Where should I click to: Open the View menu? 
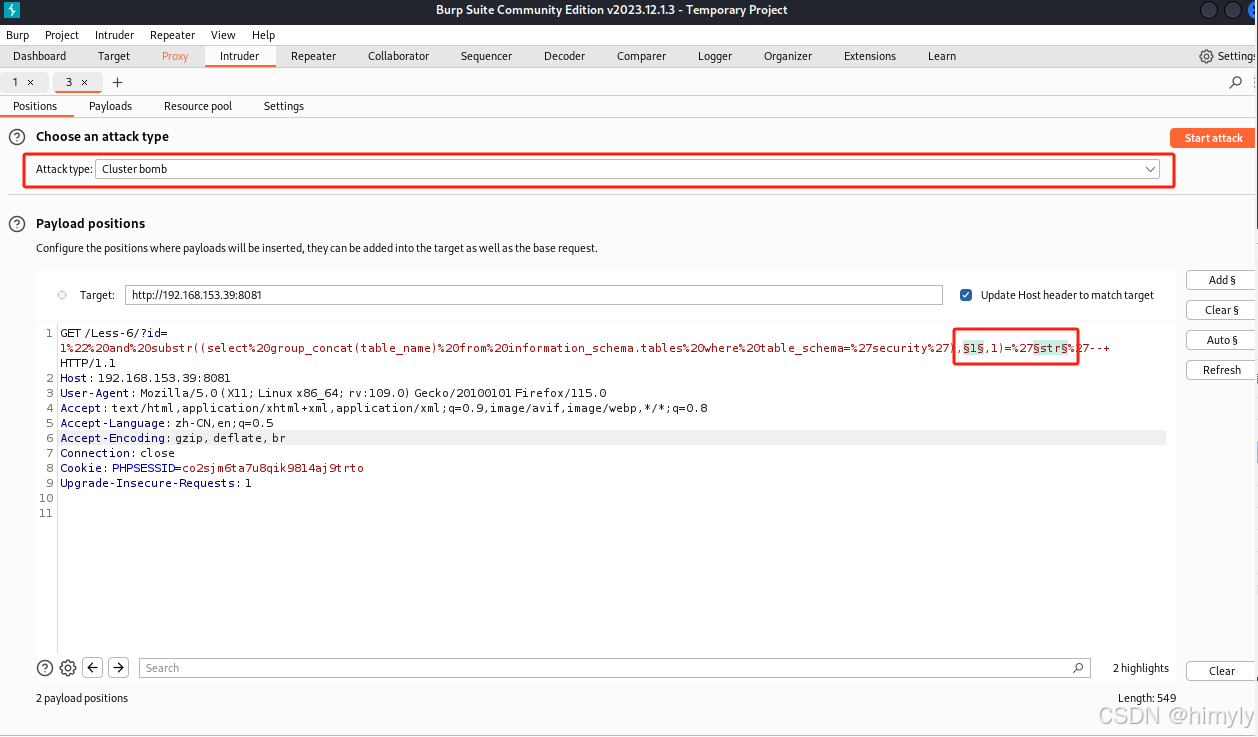tap(224, 35)
